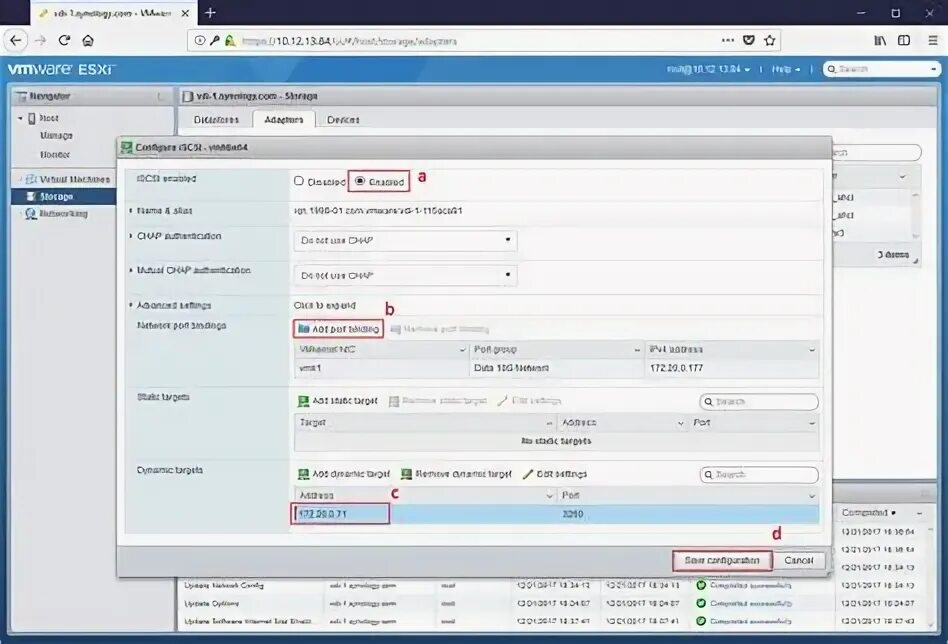
Task: Open Port group column header dropdown
Action: (x=637, y=350)
